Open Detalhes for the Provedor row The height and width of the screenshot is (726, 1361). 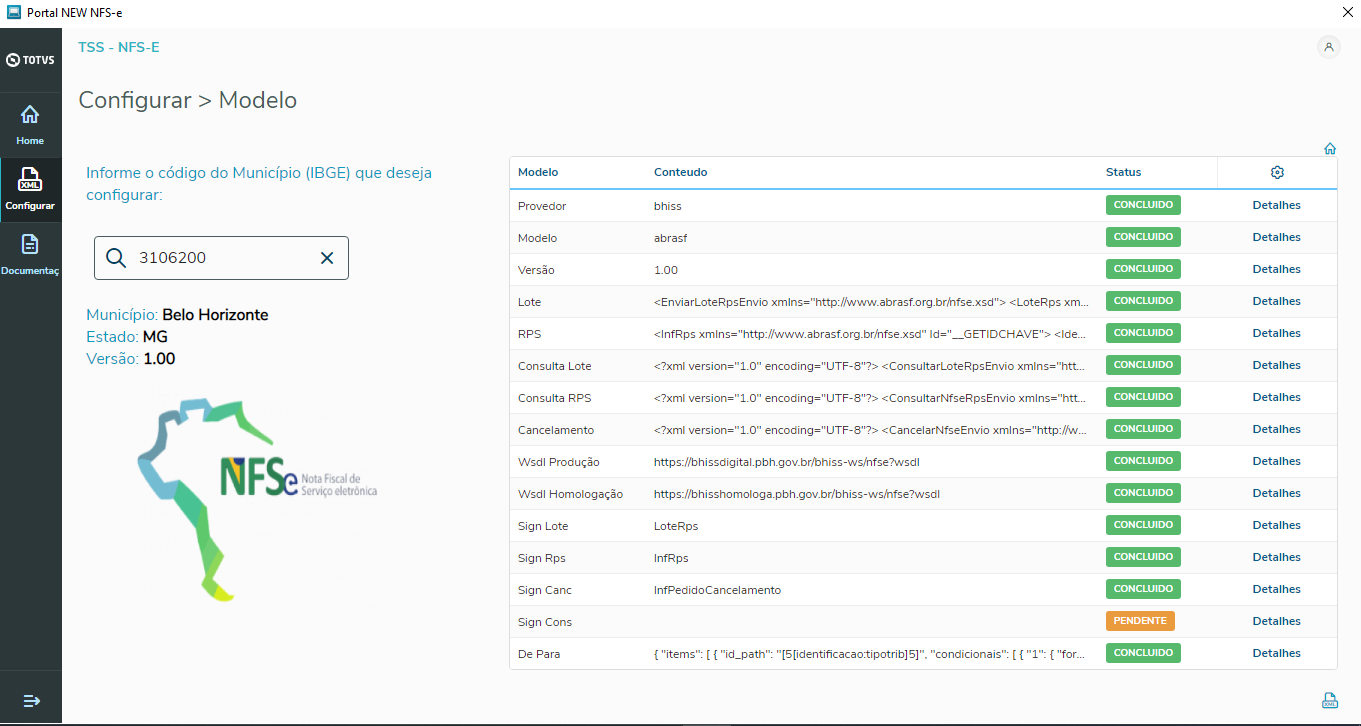pyautogui.click(x=1276, y=205)
